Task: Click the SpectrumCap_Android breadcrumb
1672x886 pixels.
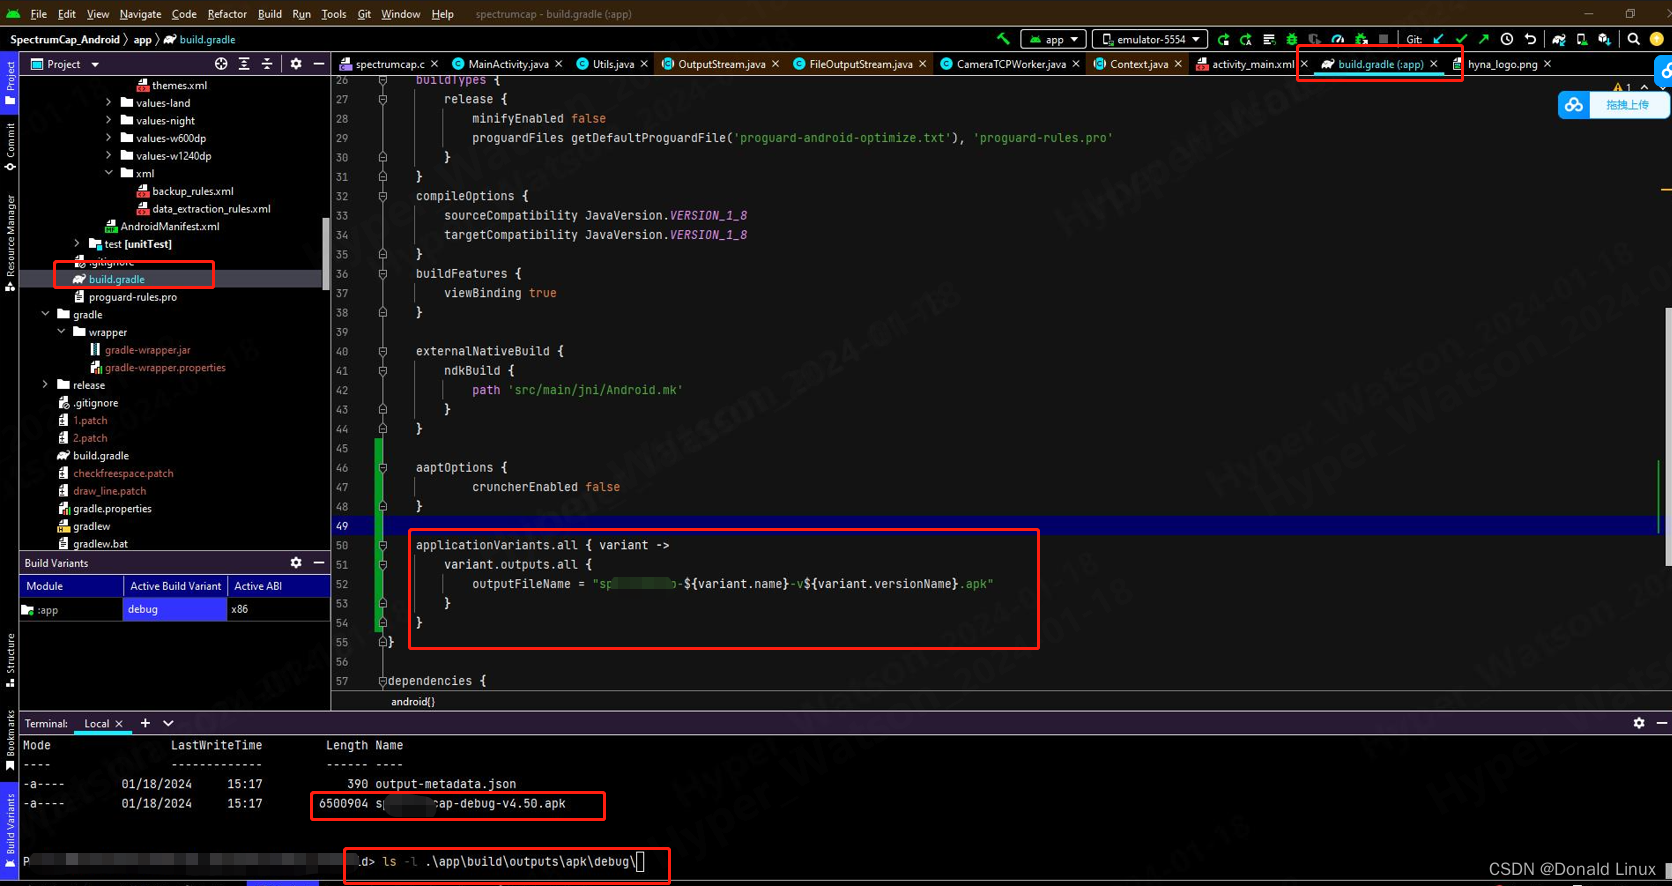Action: tap(65, 40)
